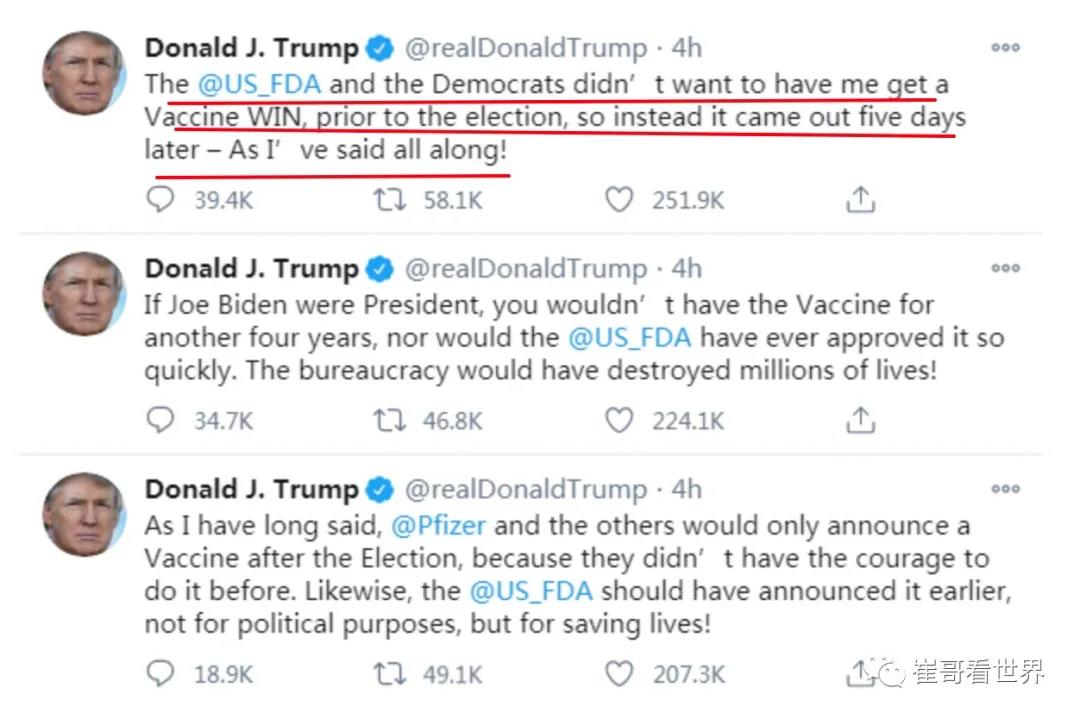Viewport: 1080px width, 719px height.
Task: Like the tweet with 207.3K likes
Action: pos(620,673)
